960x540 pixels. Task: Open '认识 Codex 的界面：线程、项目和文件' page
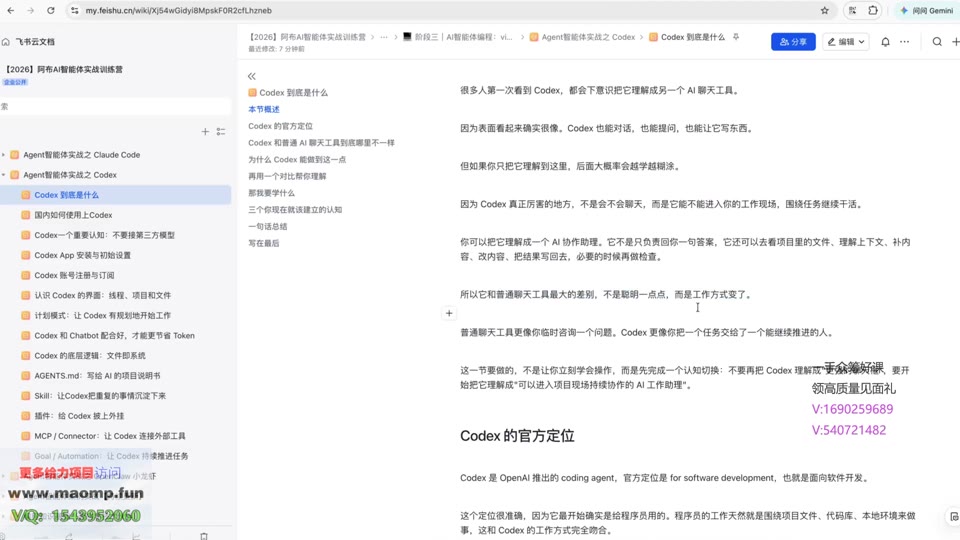[102, 295]
